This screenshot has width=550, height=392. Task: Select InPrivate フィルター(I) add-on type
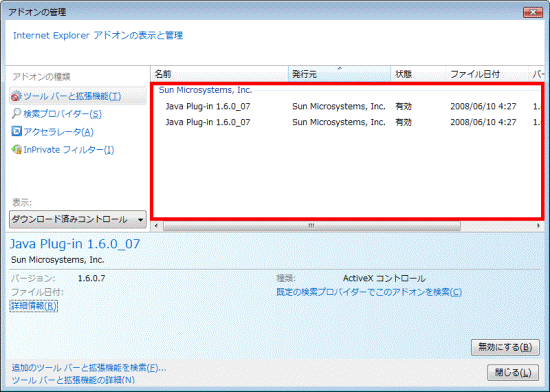tap(69, 150)
